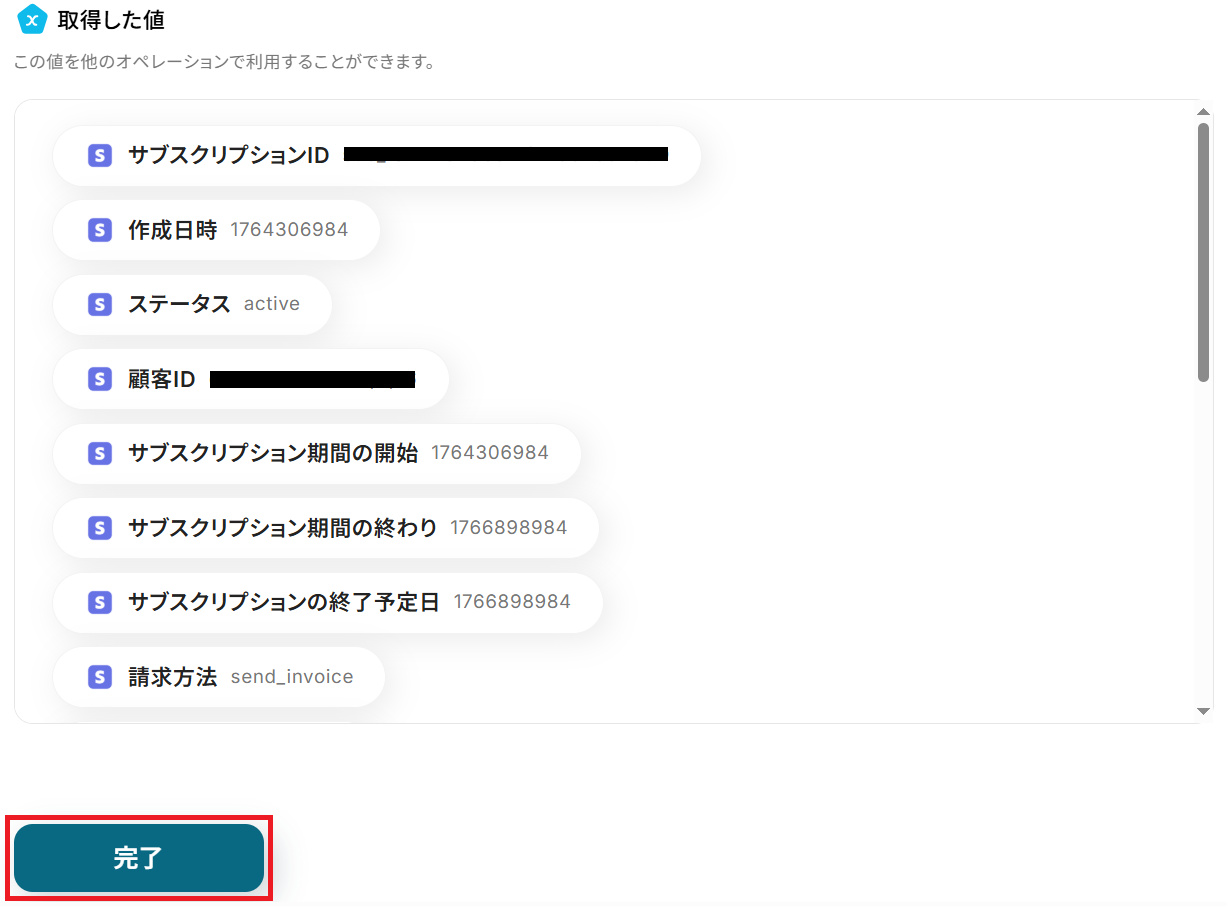The image size is (1227, 906).
Task: Click the Stripe icon next to 顧客ID
Action: (99, 379)
